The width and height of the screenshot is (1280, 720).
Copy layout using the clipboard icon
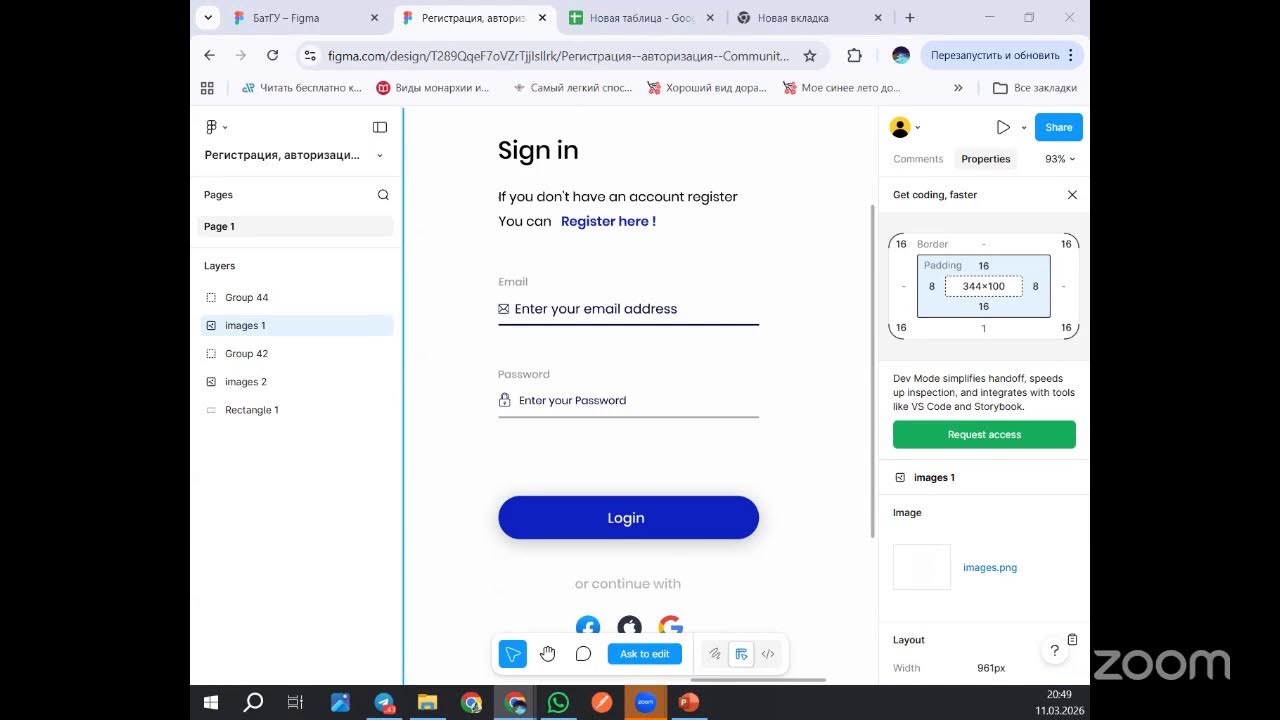1072,640
